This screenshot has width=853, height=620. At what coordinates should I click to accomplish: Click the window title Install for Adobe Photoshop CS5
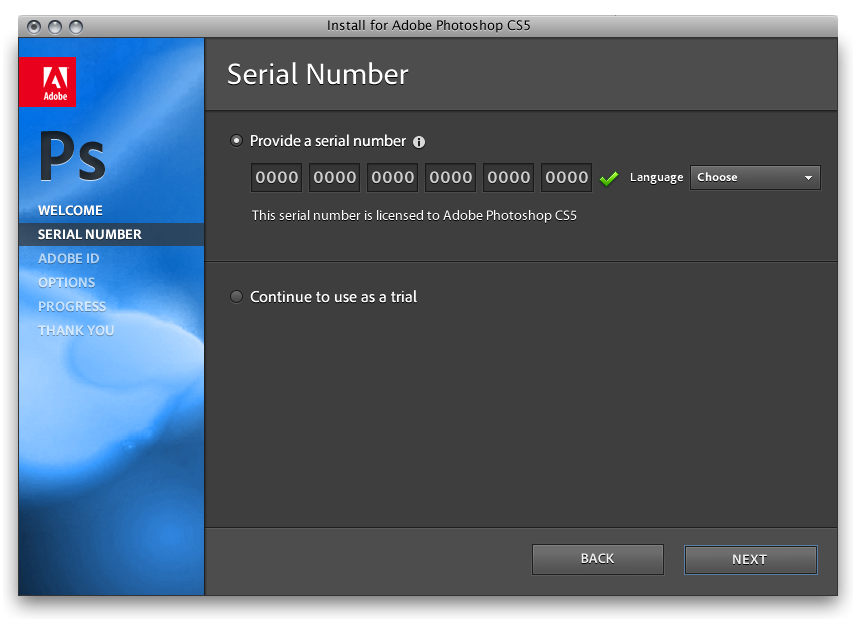[429, 26]
